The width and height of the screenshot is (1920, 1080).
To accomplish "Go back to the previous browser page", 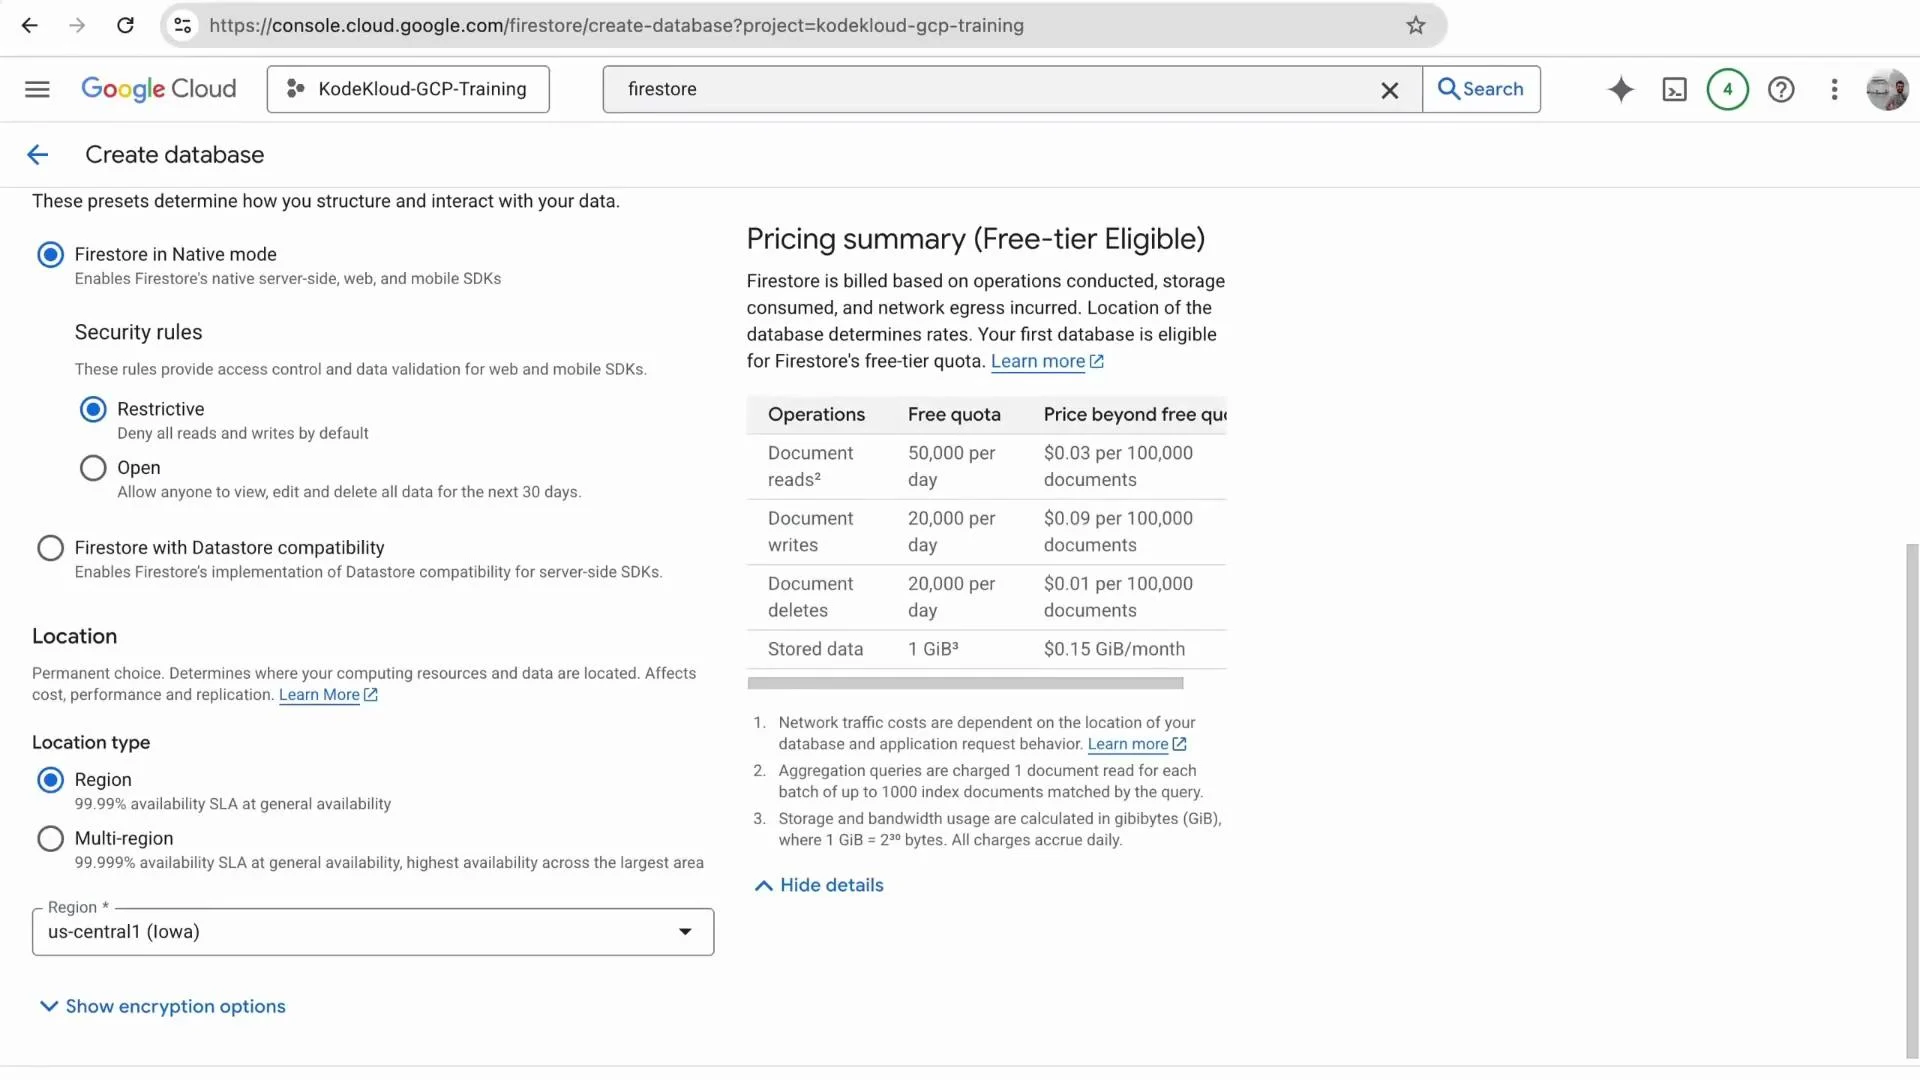I will pos(30,26).
